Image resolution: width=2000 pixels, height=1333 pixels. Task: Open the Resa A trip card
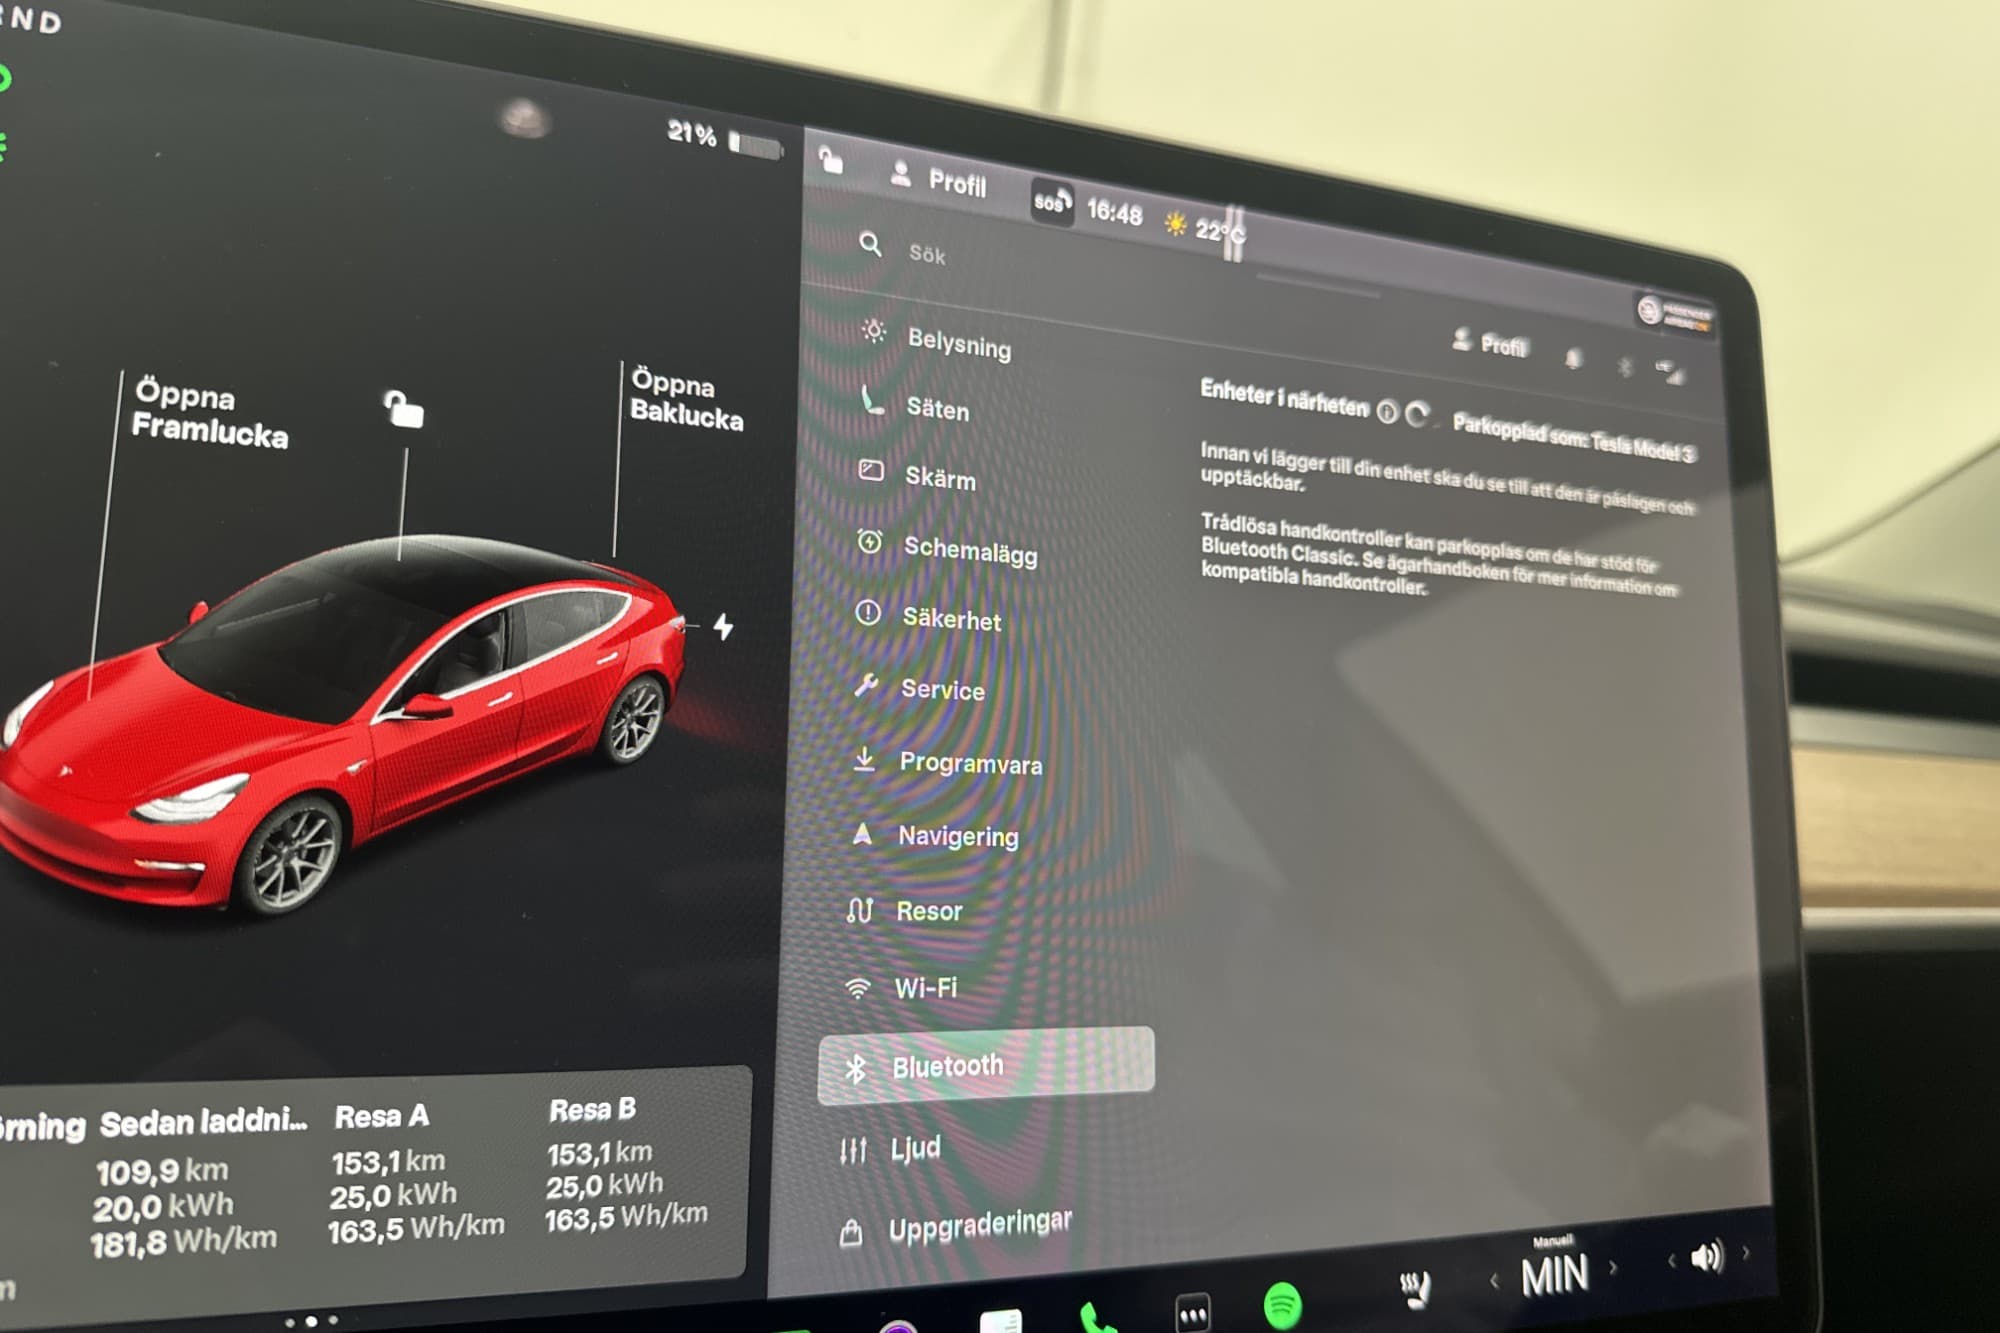416,1173
